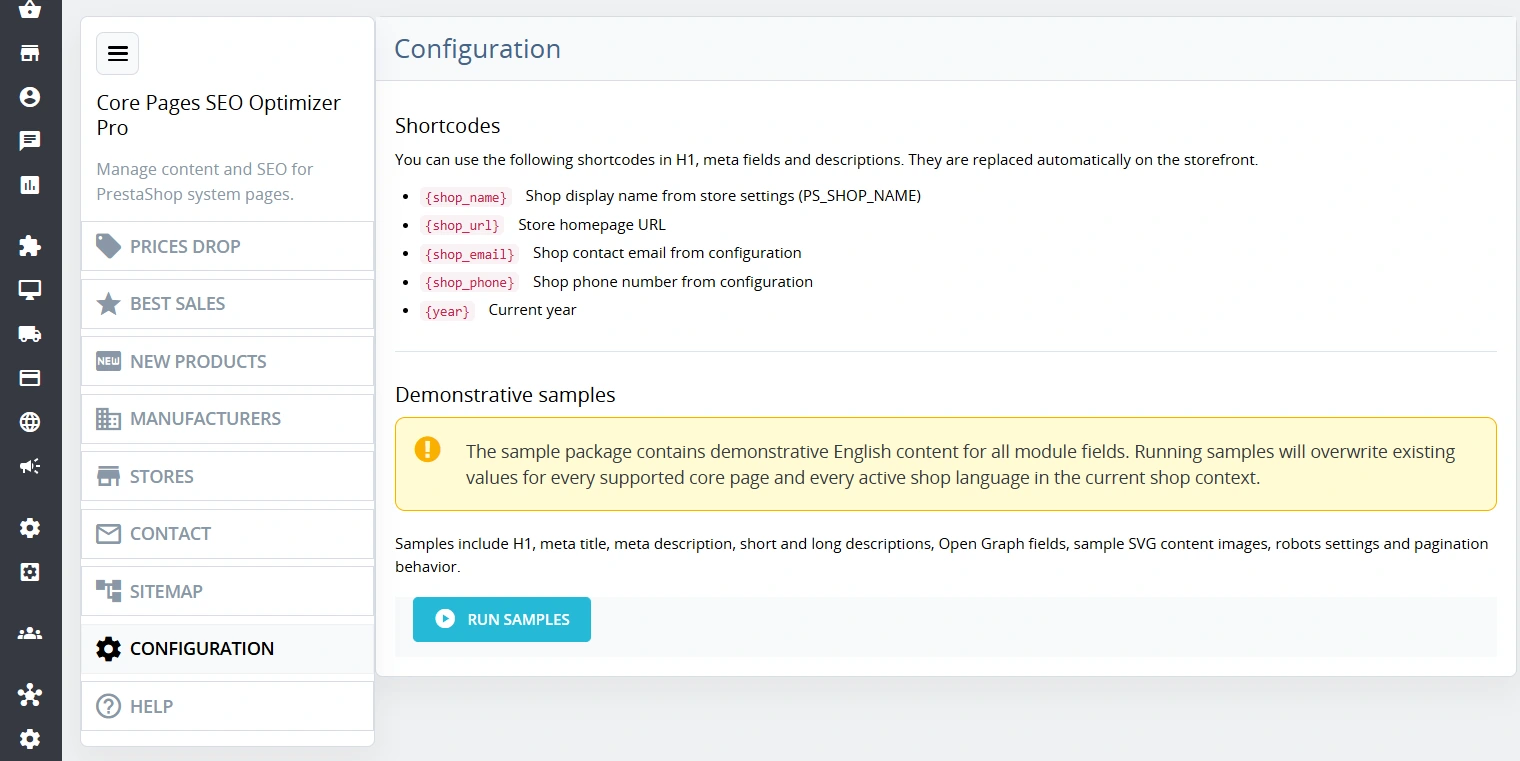Click the {shop_phone} shortcode

(x=469, y=283)
